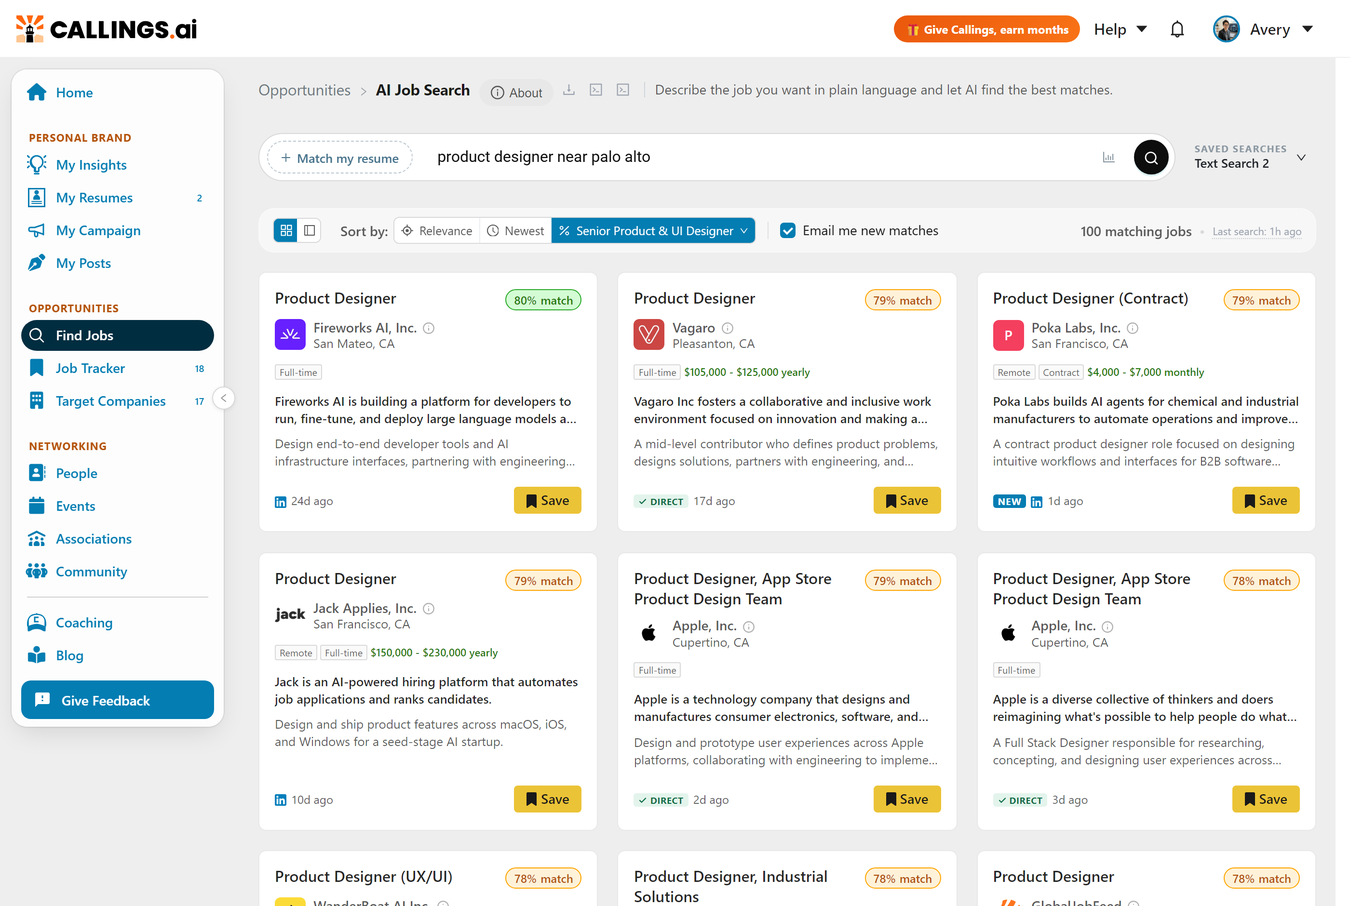Viewport: 1350px width, 906px height.
Task: Click the download icon next to About
Action: pos(569,90)
